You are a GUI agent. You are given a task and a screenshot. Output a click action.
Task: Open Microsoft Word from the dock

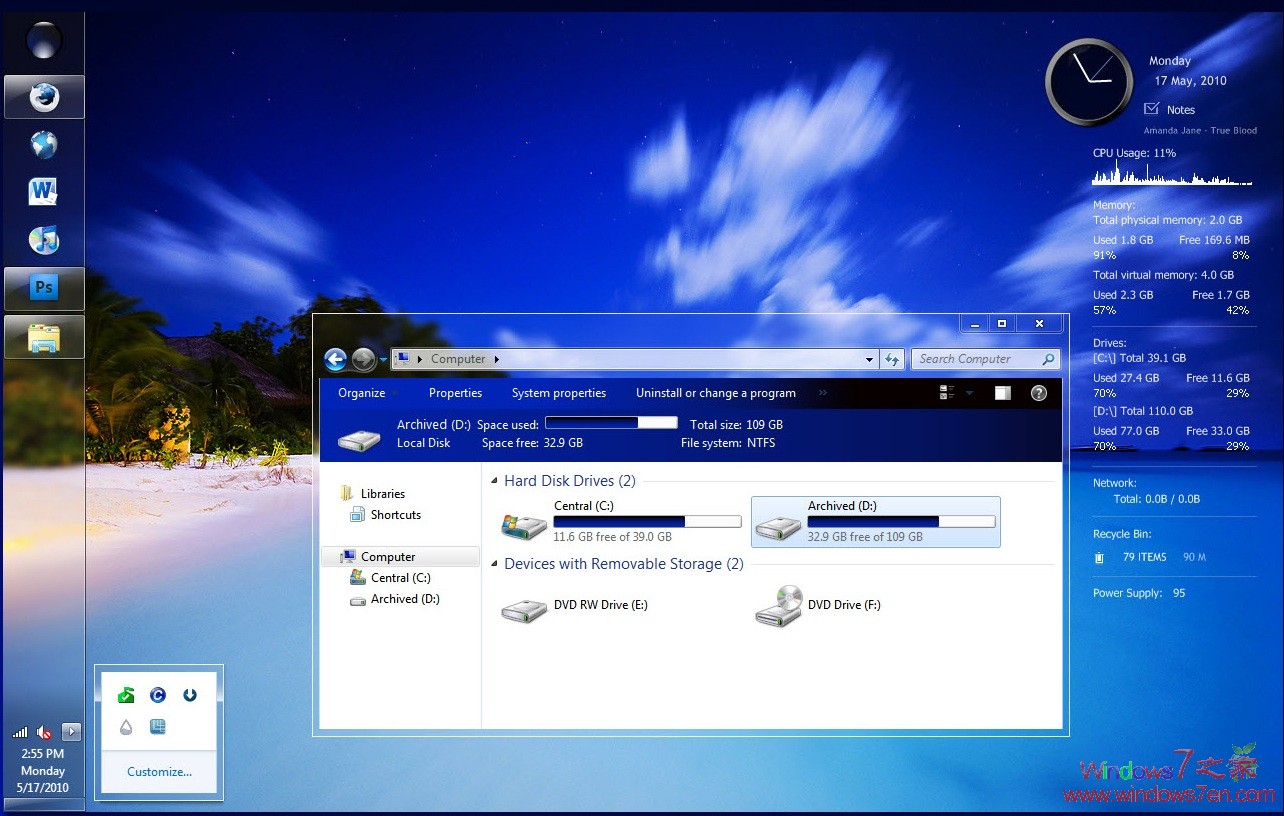point(44,190)
